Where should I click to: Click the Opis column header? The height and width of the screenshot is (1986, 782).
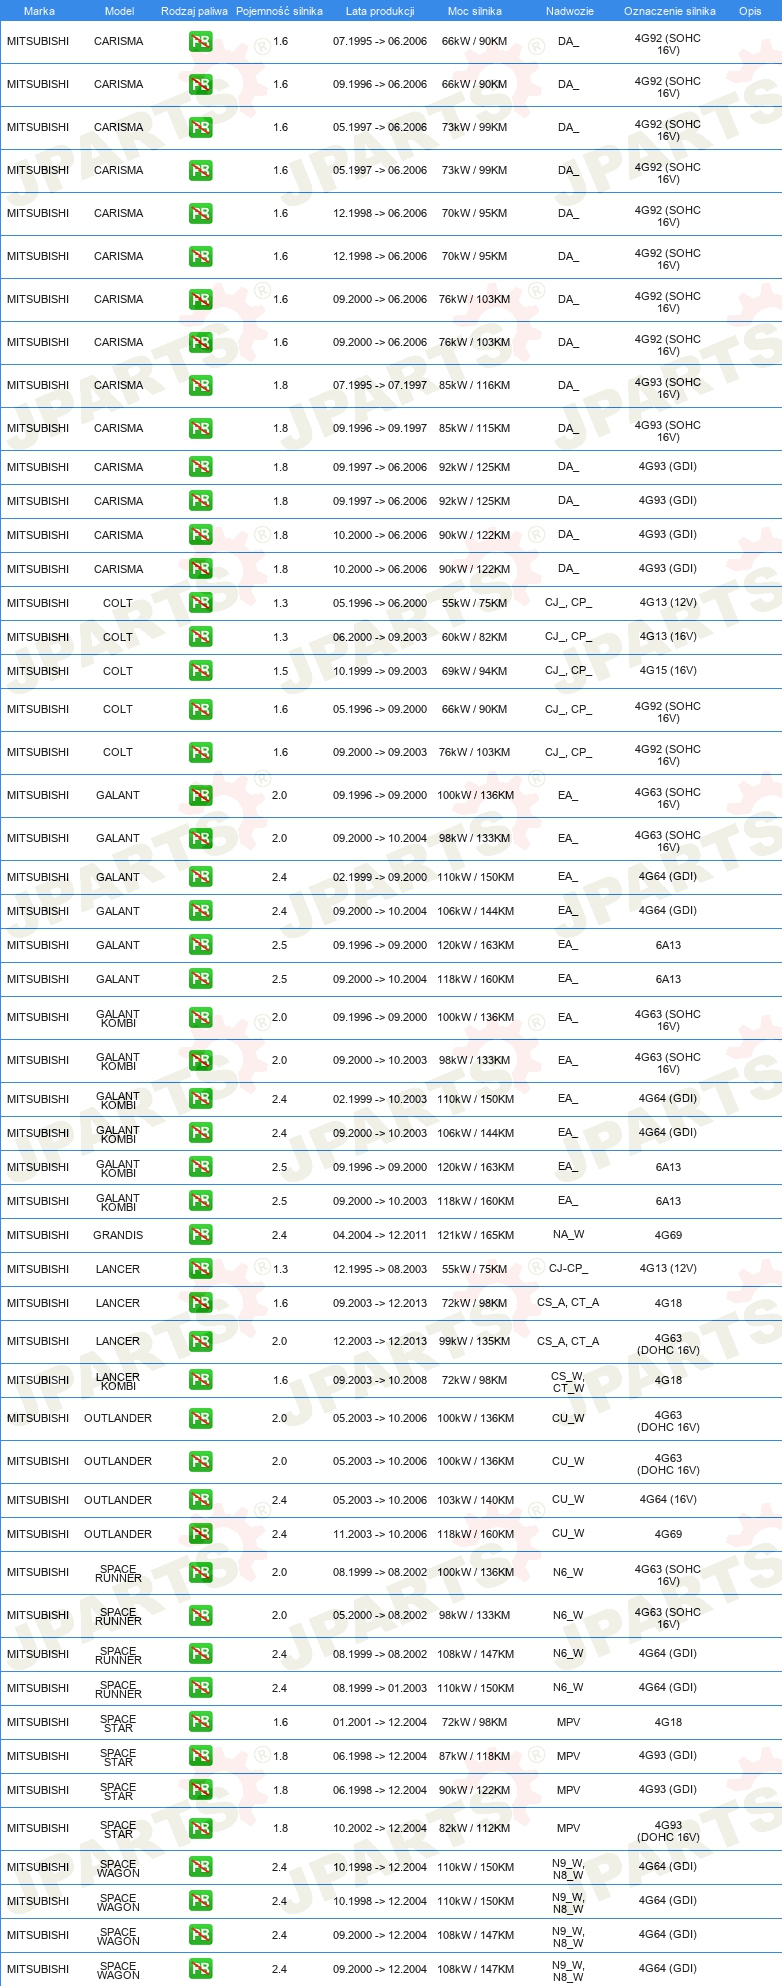coord(750,11)
